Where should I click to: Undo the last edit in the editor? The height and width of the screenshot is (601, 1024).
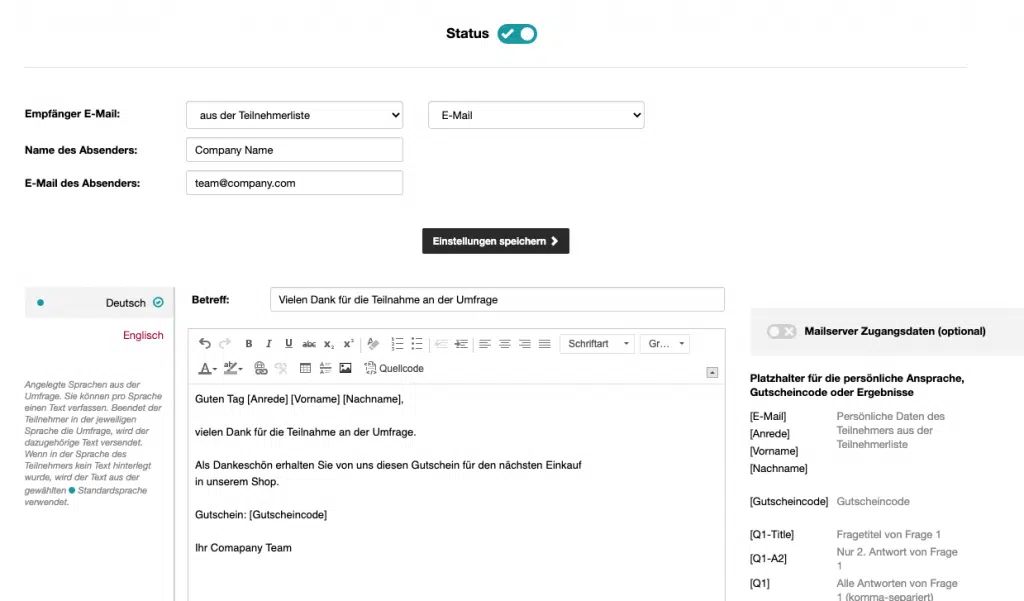(205, 344)
